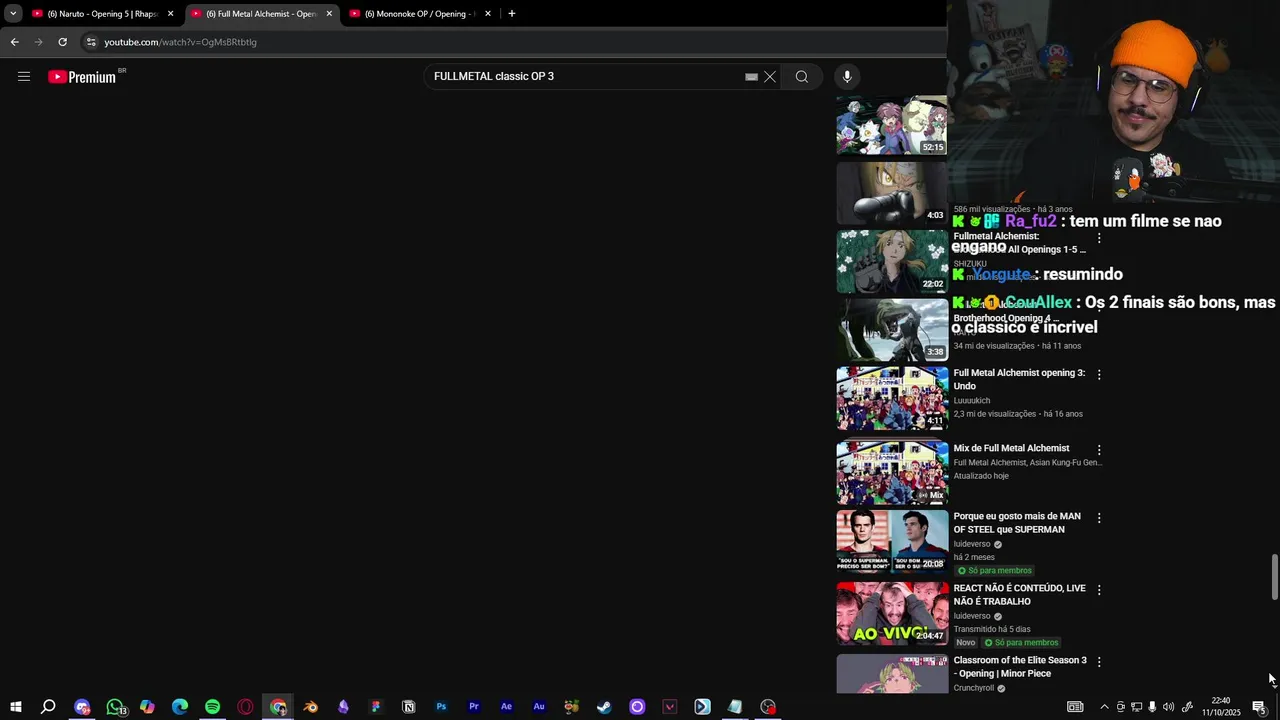
Task: Open 'Full Metal Alchemist opening 3: Undo' title
Action: click(x=1019, y=379)
